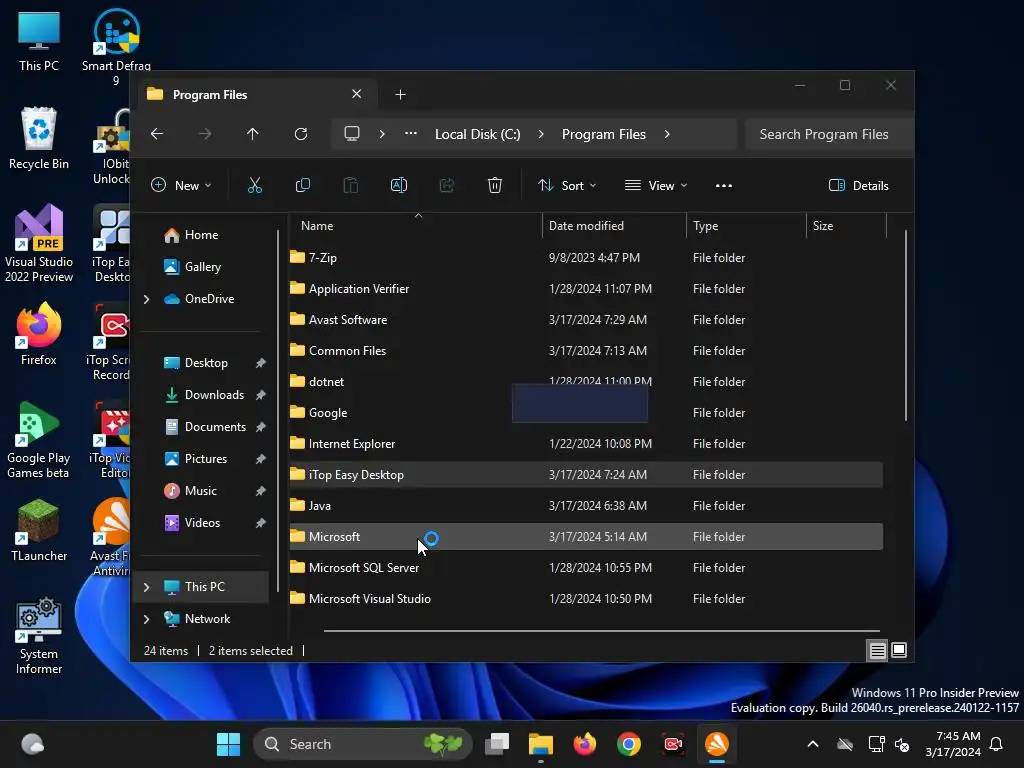
Task: Open Documents in sidebar
Action: tap(203, 427)
